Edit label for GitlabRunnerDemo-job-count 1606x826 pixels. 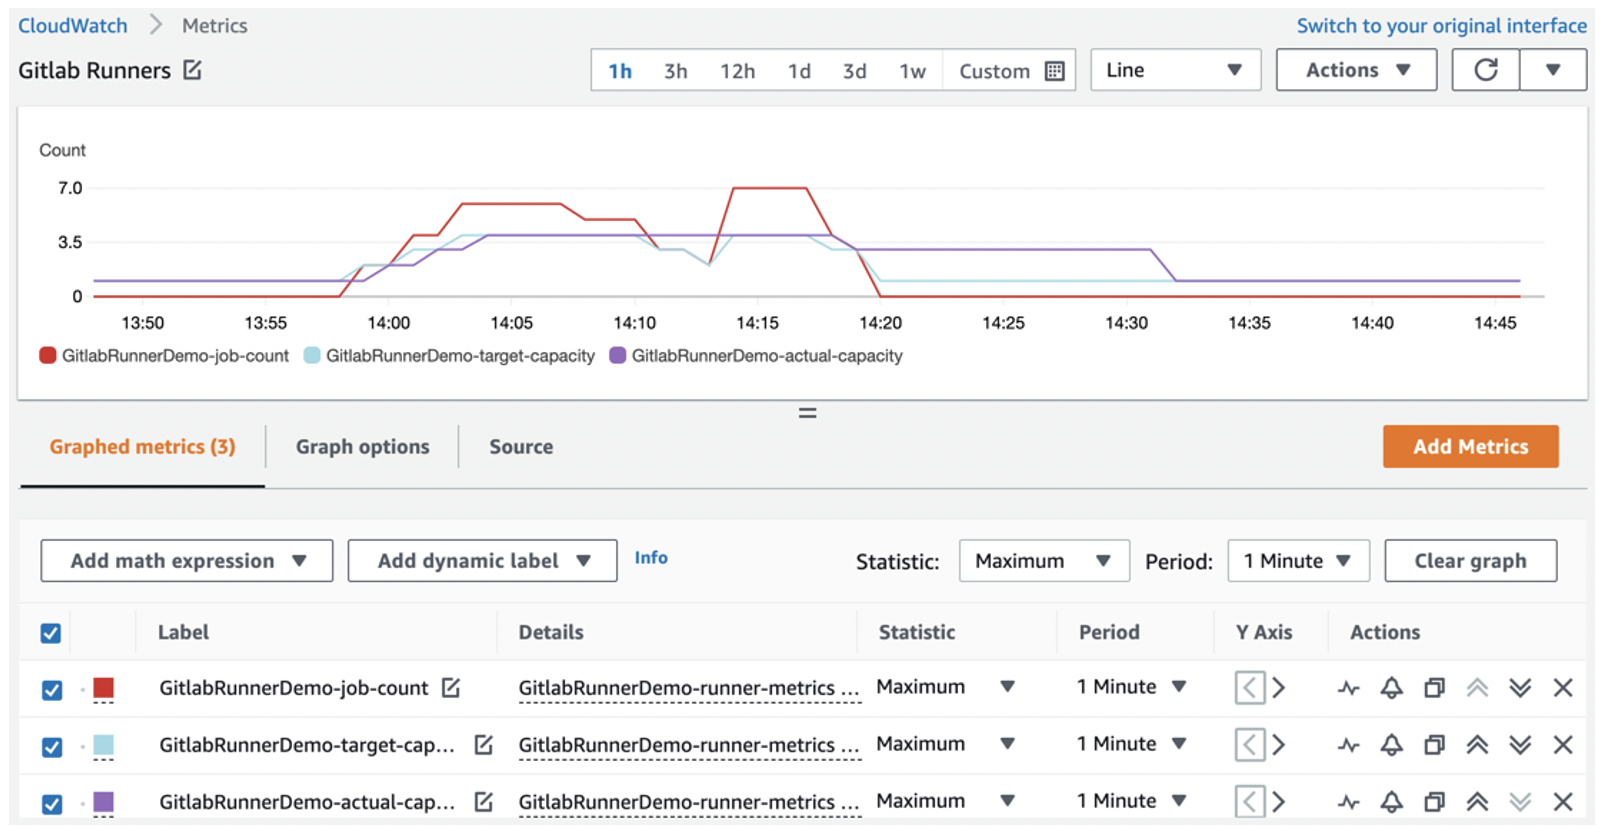[451, 688]
